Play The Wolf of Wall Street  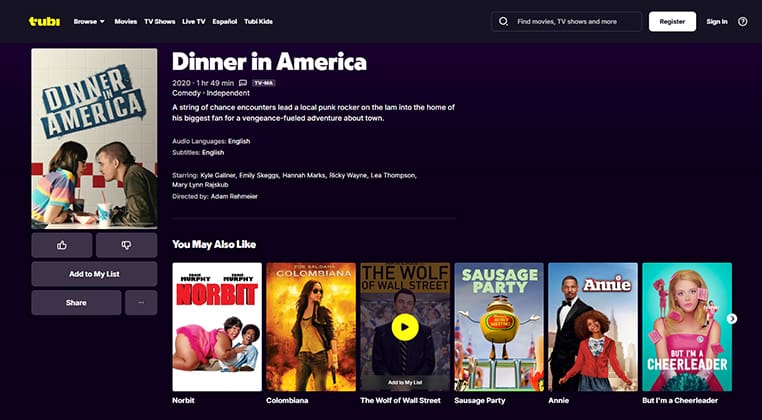[x=405, y=327]
